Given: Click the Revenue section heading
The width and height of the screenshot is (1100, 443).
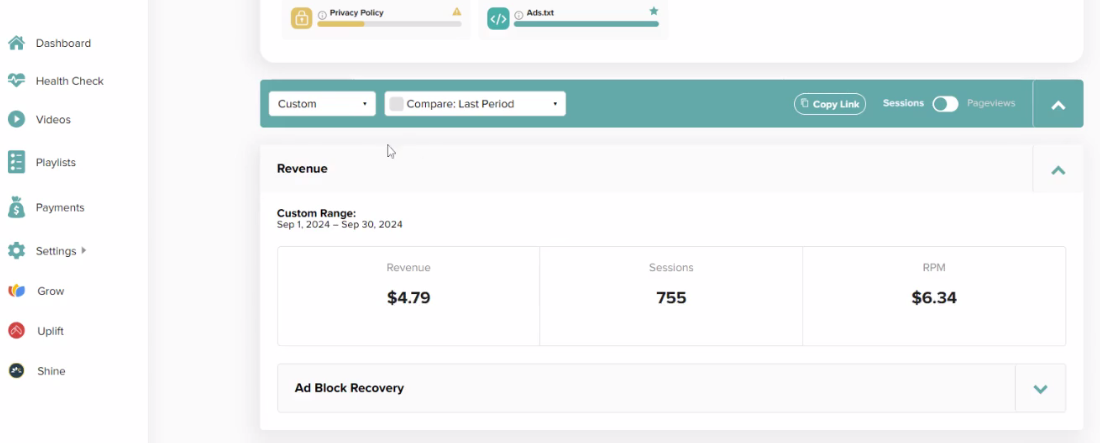Looking at the screenshot, I should (302, 168).
